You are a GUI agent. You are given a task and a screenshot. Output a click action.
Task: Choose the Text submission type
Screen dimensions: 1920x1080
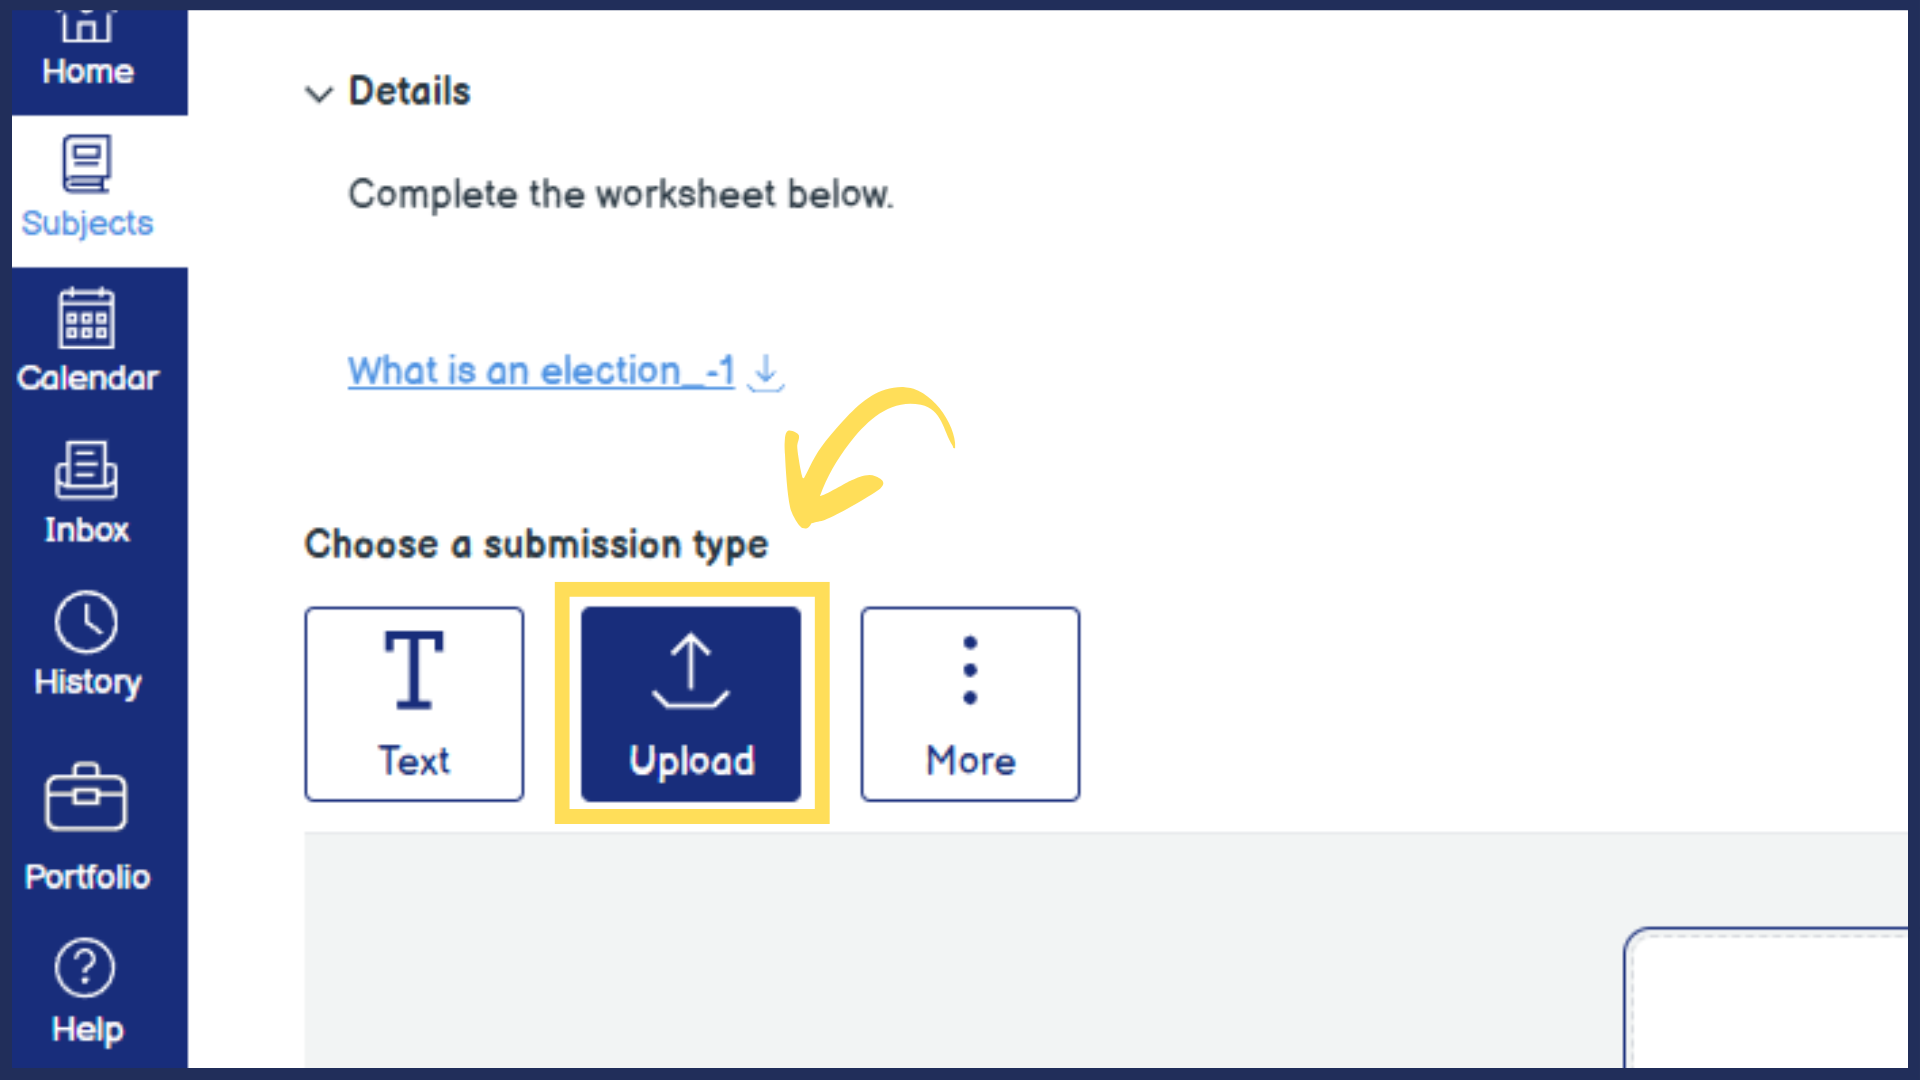(x=414, y=704)
